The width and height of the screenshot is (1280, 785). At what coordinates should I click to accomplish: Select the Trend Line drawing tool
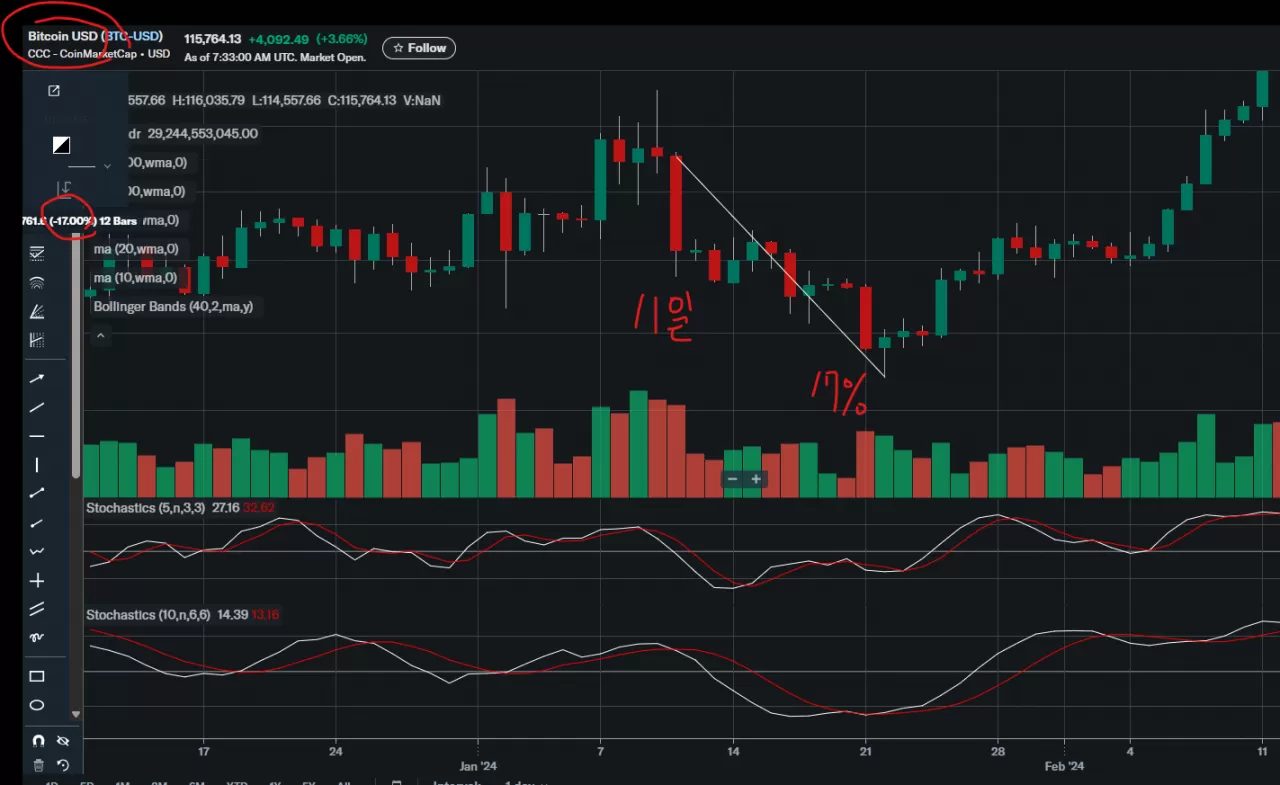tap(36, 407)
